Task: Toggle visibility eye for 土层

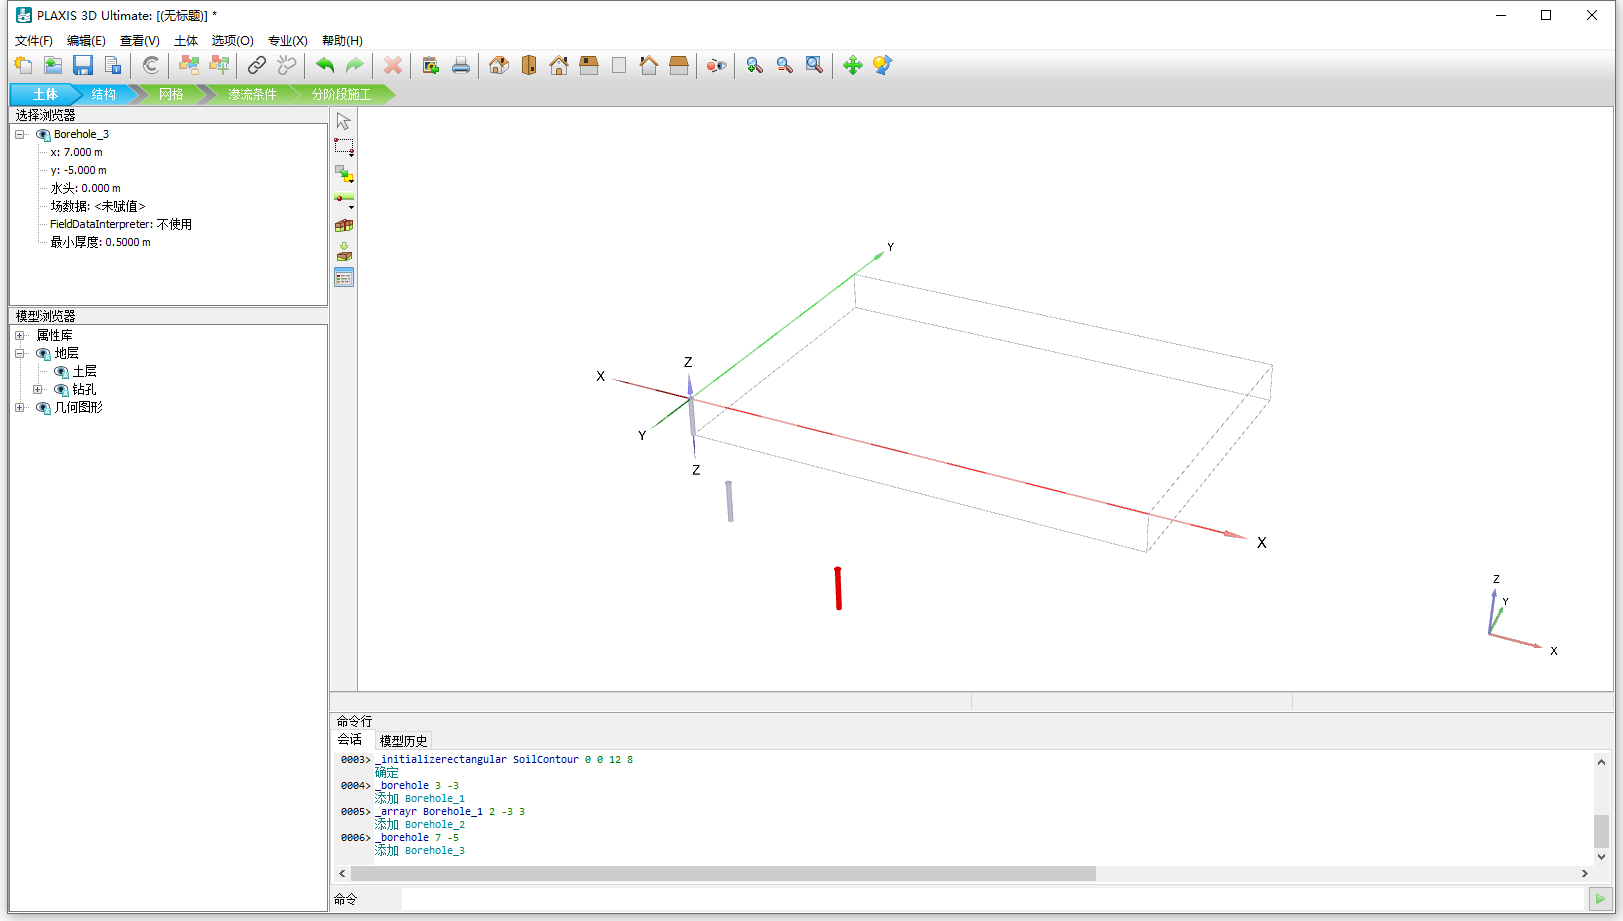Action: point(61,372)
